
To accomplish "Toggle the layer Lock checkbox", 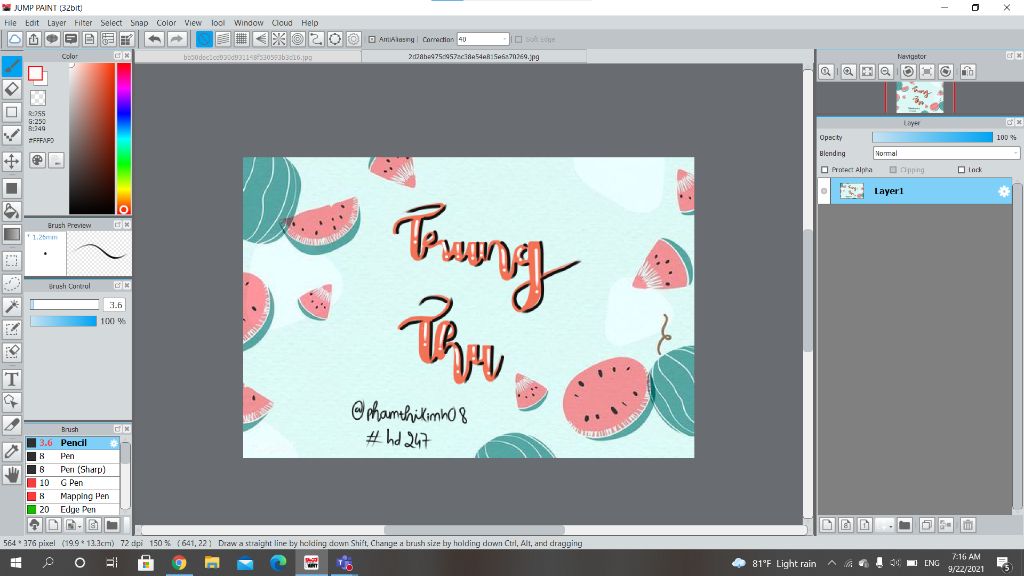I will 961,170.
